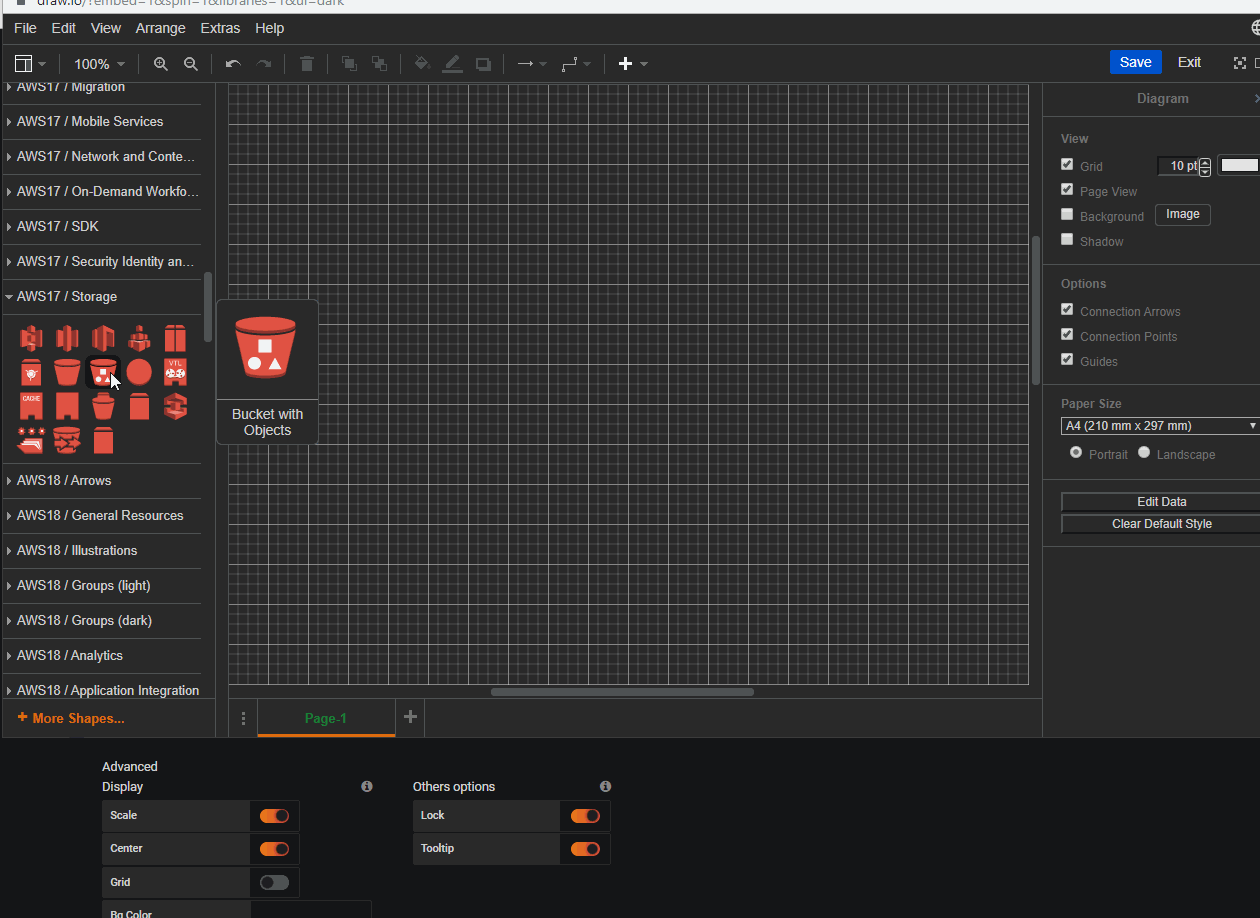Open the A4 paper size dropdown
The width and height of the screenshot is (1260, 918).
pyautogui.click(x=1161, y=426)
